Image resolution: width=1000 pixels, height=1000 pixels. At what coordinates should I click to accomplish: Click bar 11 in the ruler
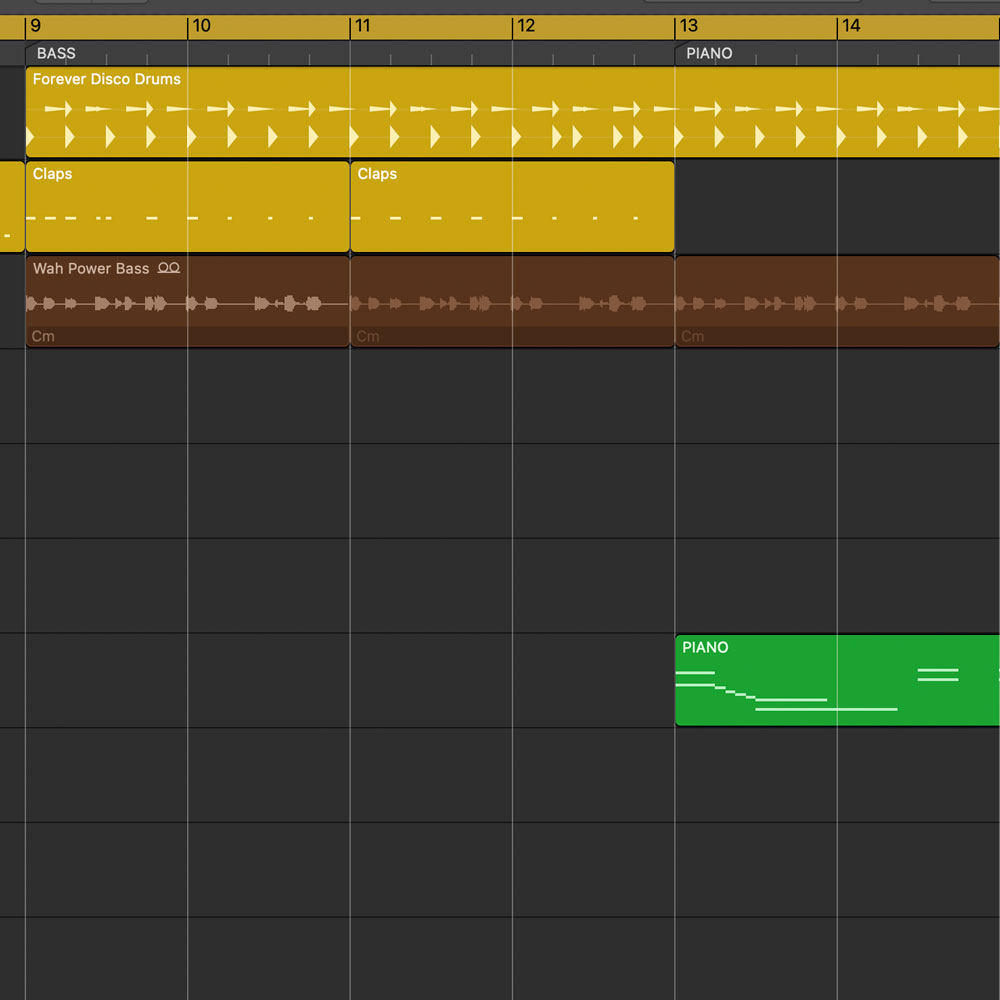tap(363, 26)
